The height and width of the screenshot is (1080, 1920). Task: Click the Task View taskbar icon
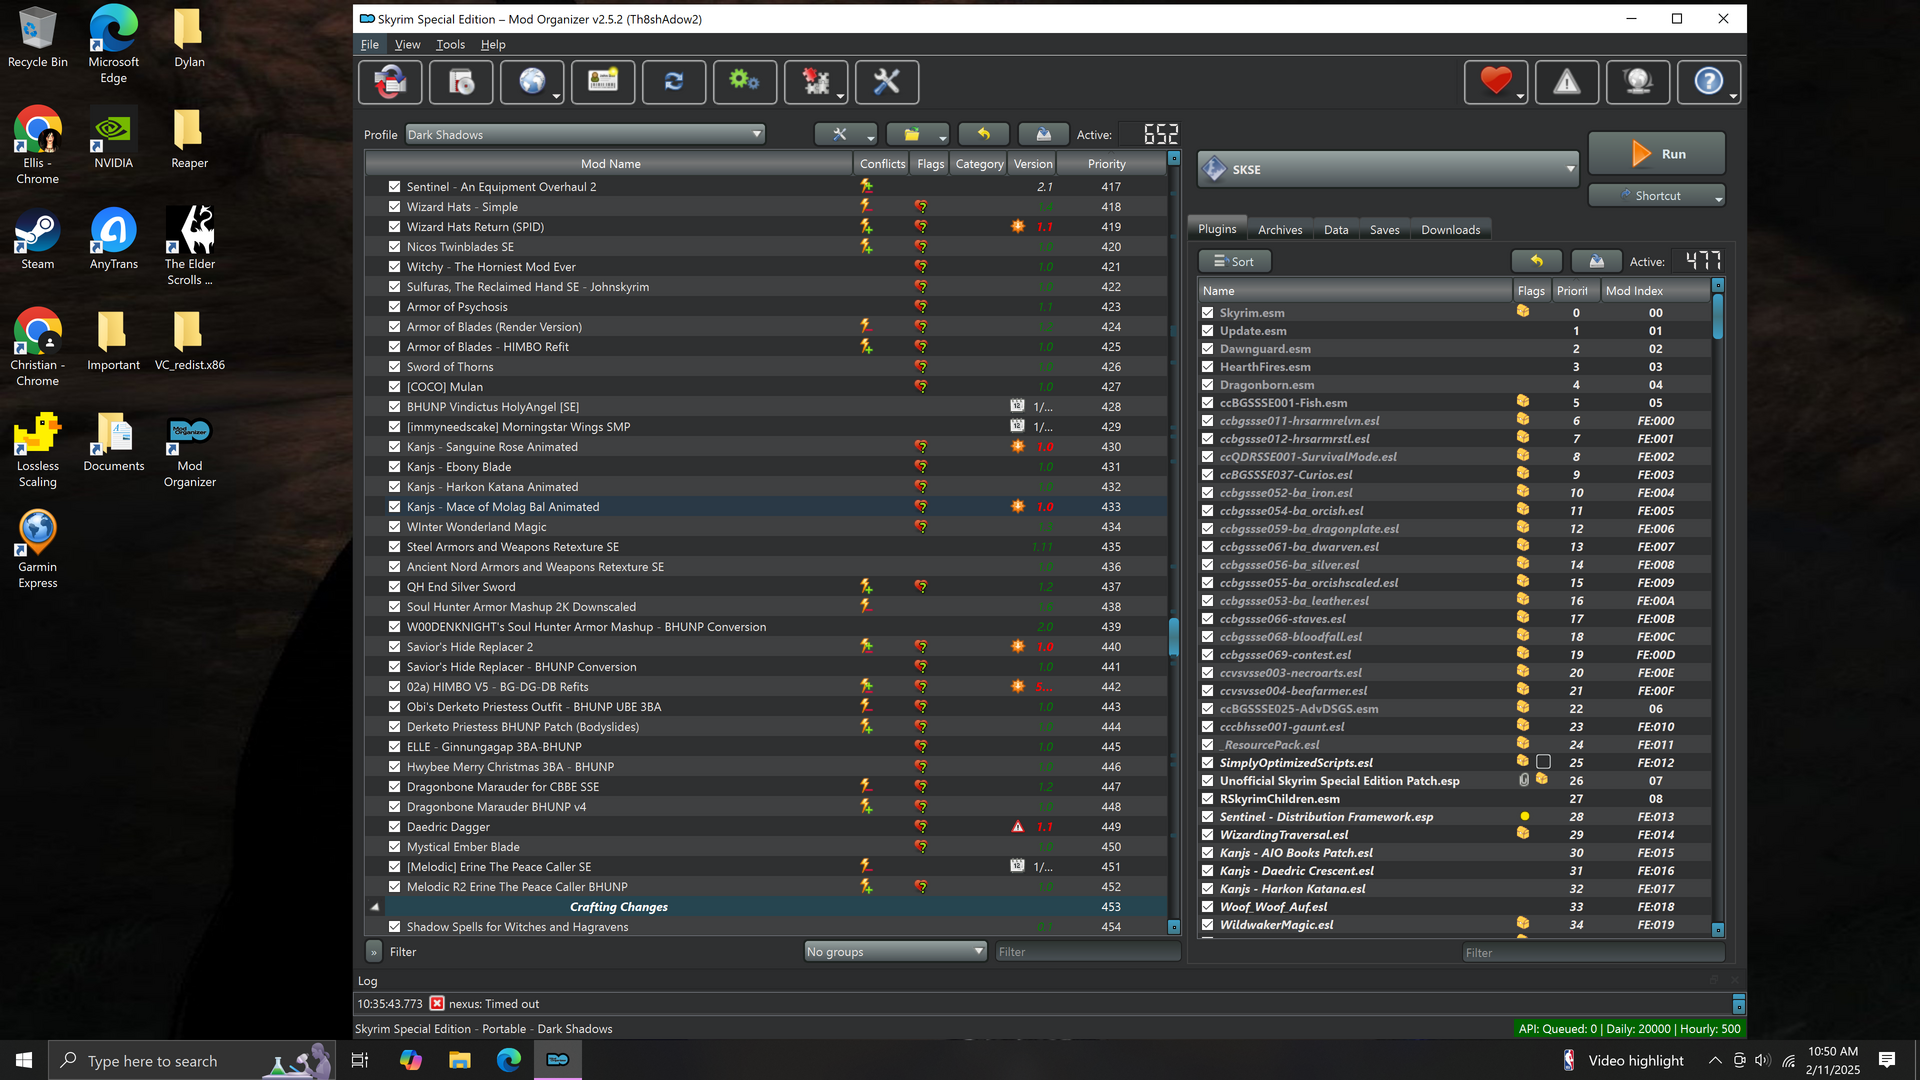point(360,1060)
